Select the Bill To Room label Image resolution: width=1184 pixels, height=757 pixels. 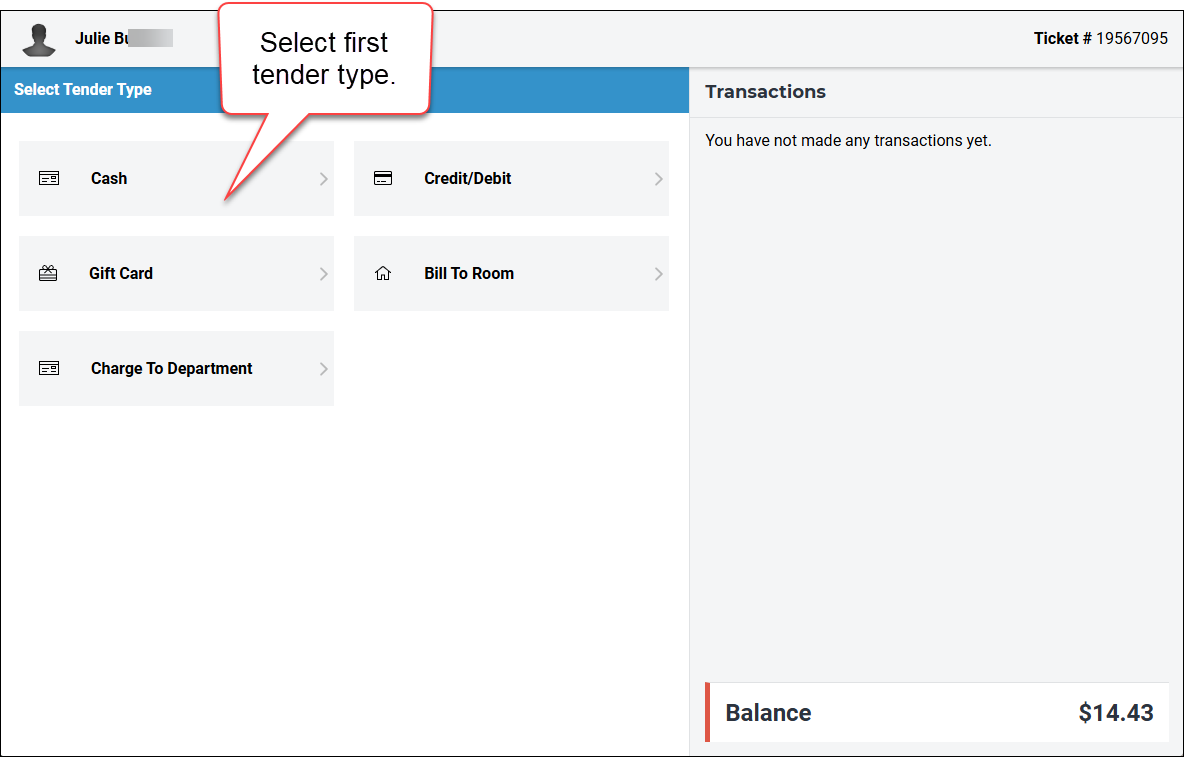click(469, 273)
